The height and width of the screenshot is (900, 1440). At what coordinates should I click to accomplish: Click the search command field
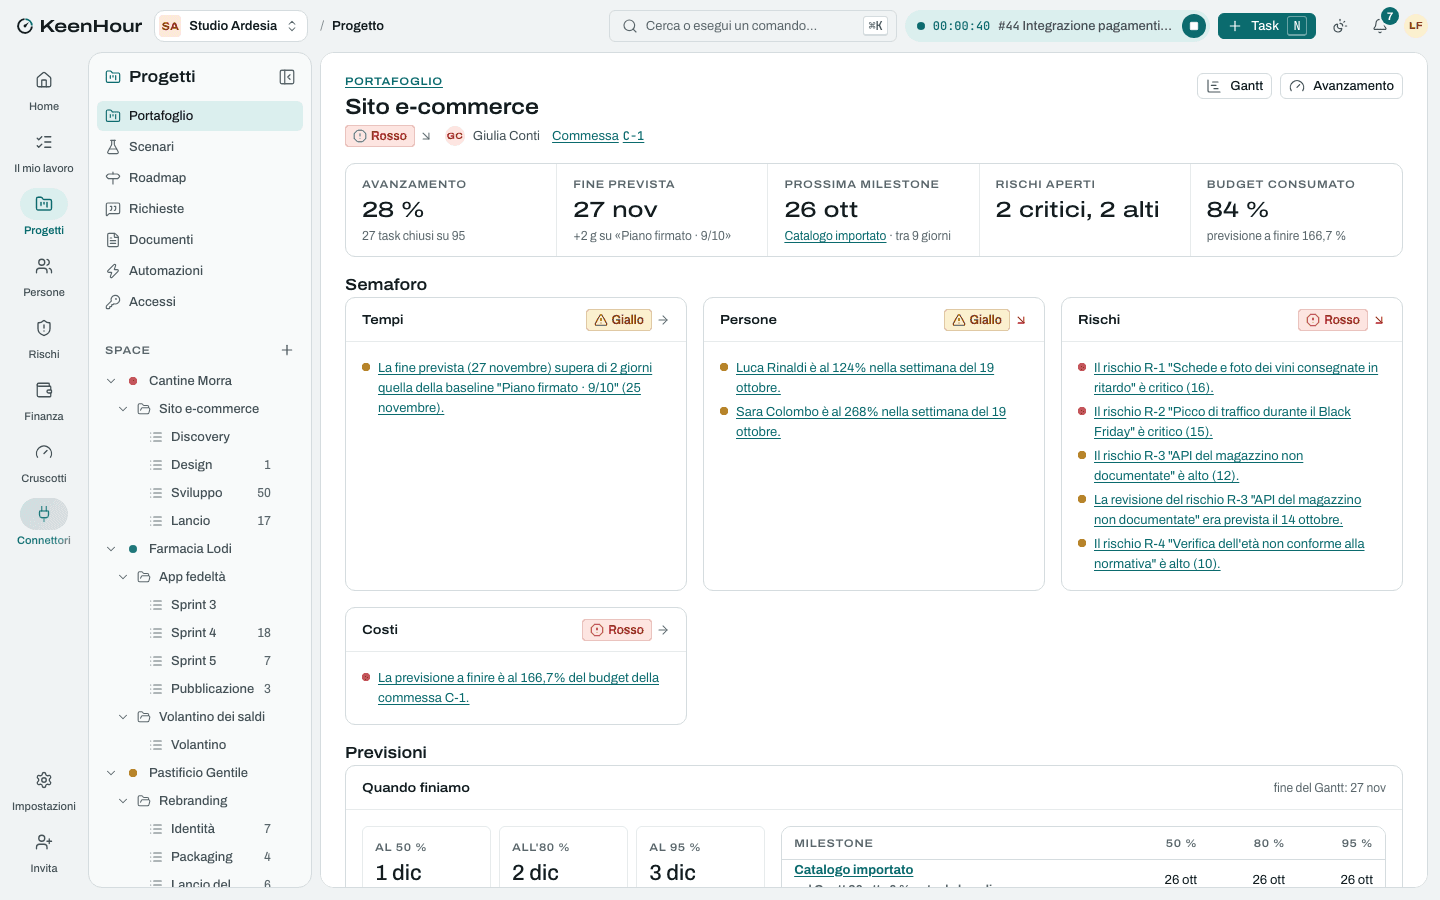click(753, 26)
